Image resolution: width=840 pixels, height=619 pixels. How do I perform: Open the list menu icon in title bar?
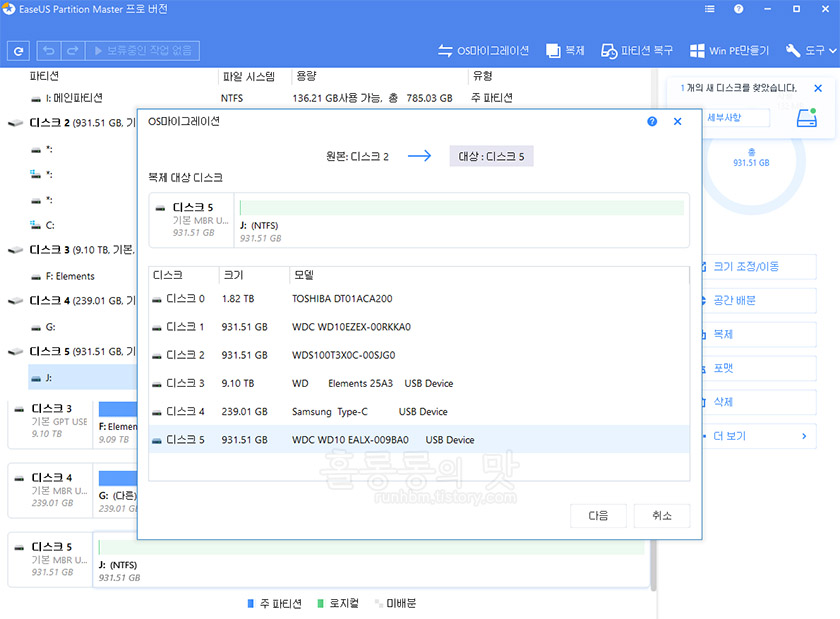click(709, 9)
